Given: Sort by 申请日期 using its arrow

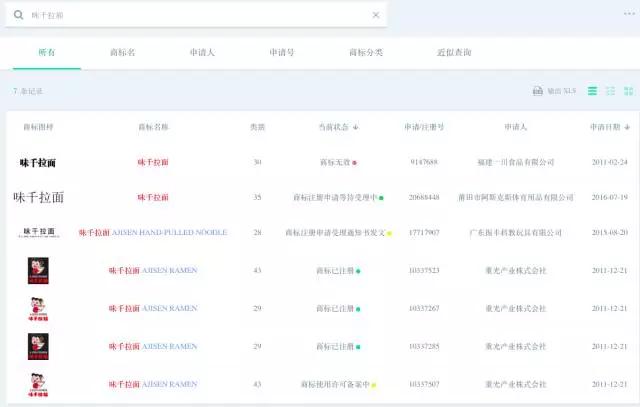Looking at the screenshot, I should coord(627,127).
